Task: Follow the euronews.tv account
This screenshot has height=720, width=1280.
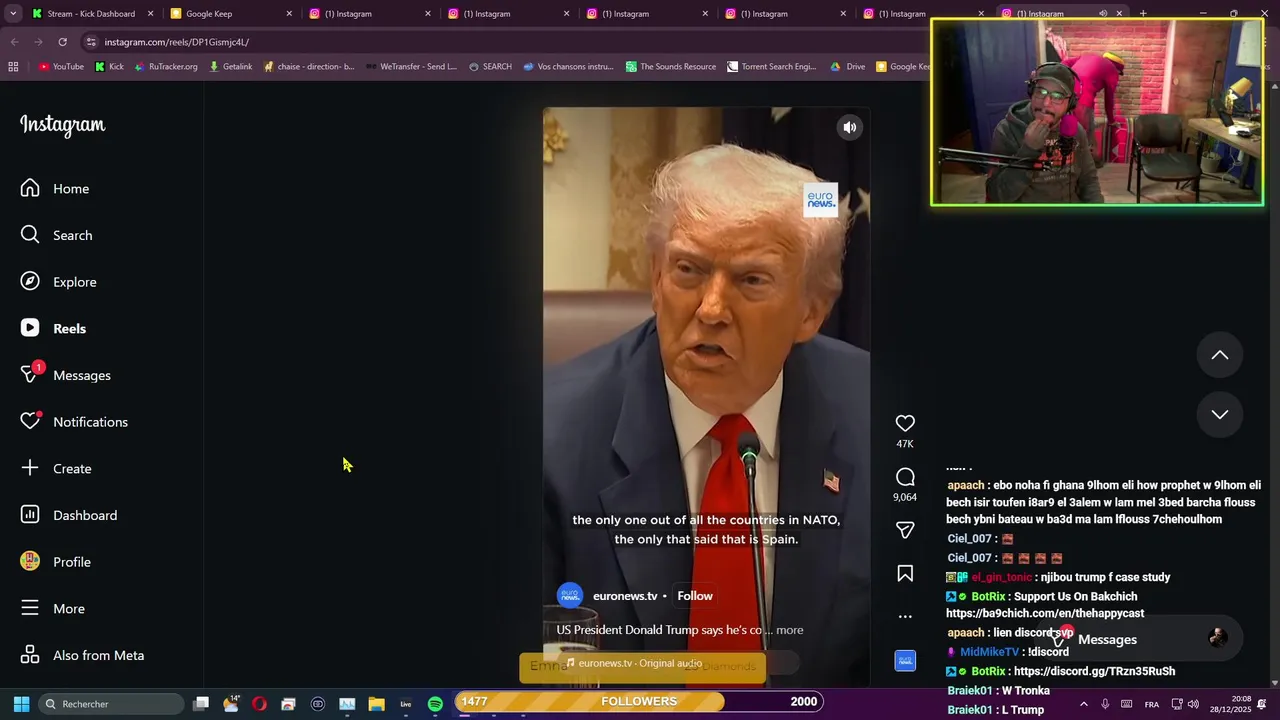Action: (x=695, y=596)
